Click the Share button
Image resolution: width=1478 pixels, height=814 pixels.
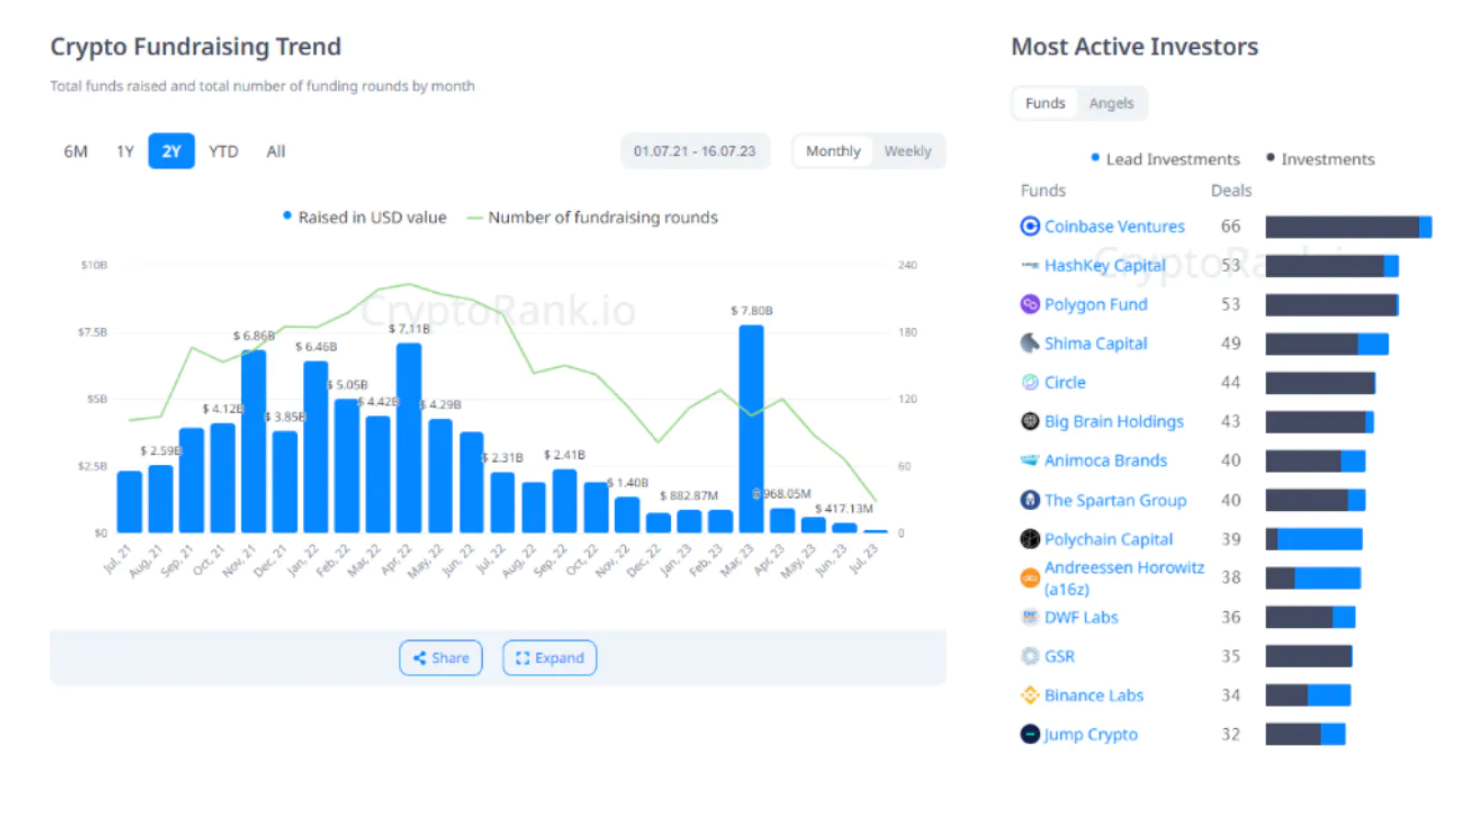(x=441, y=658)
